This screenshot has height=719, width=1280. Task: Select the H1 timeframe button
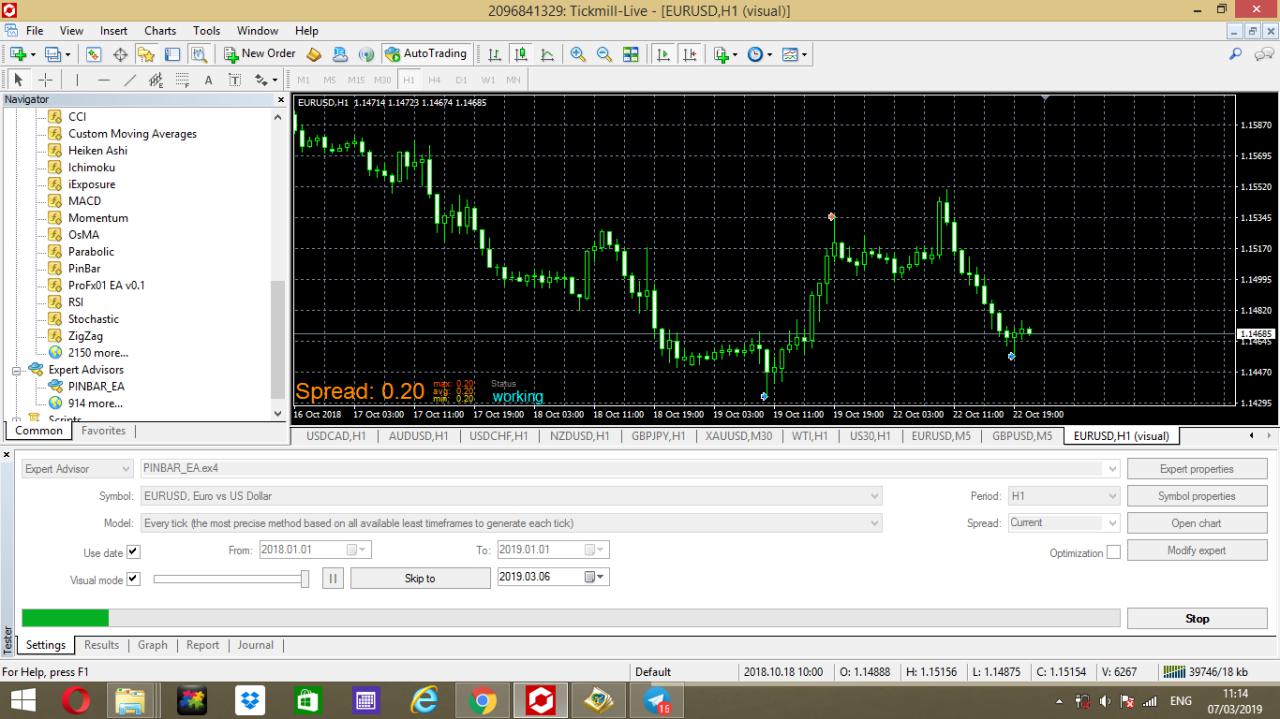pyautogui.click(x=408, y=80)
